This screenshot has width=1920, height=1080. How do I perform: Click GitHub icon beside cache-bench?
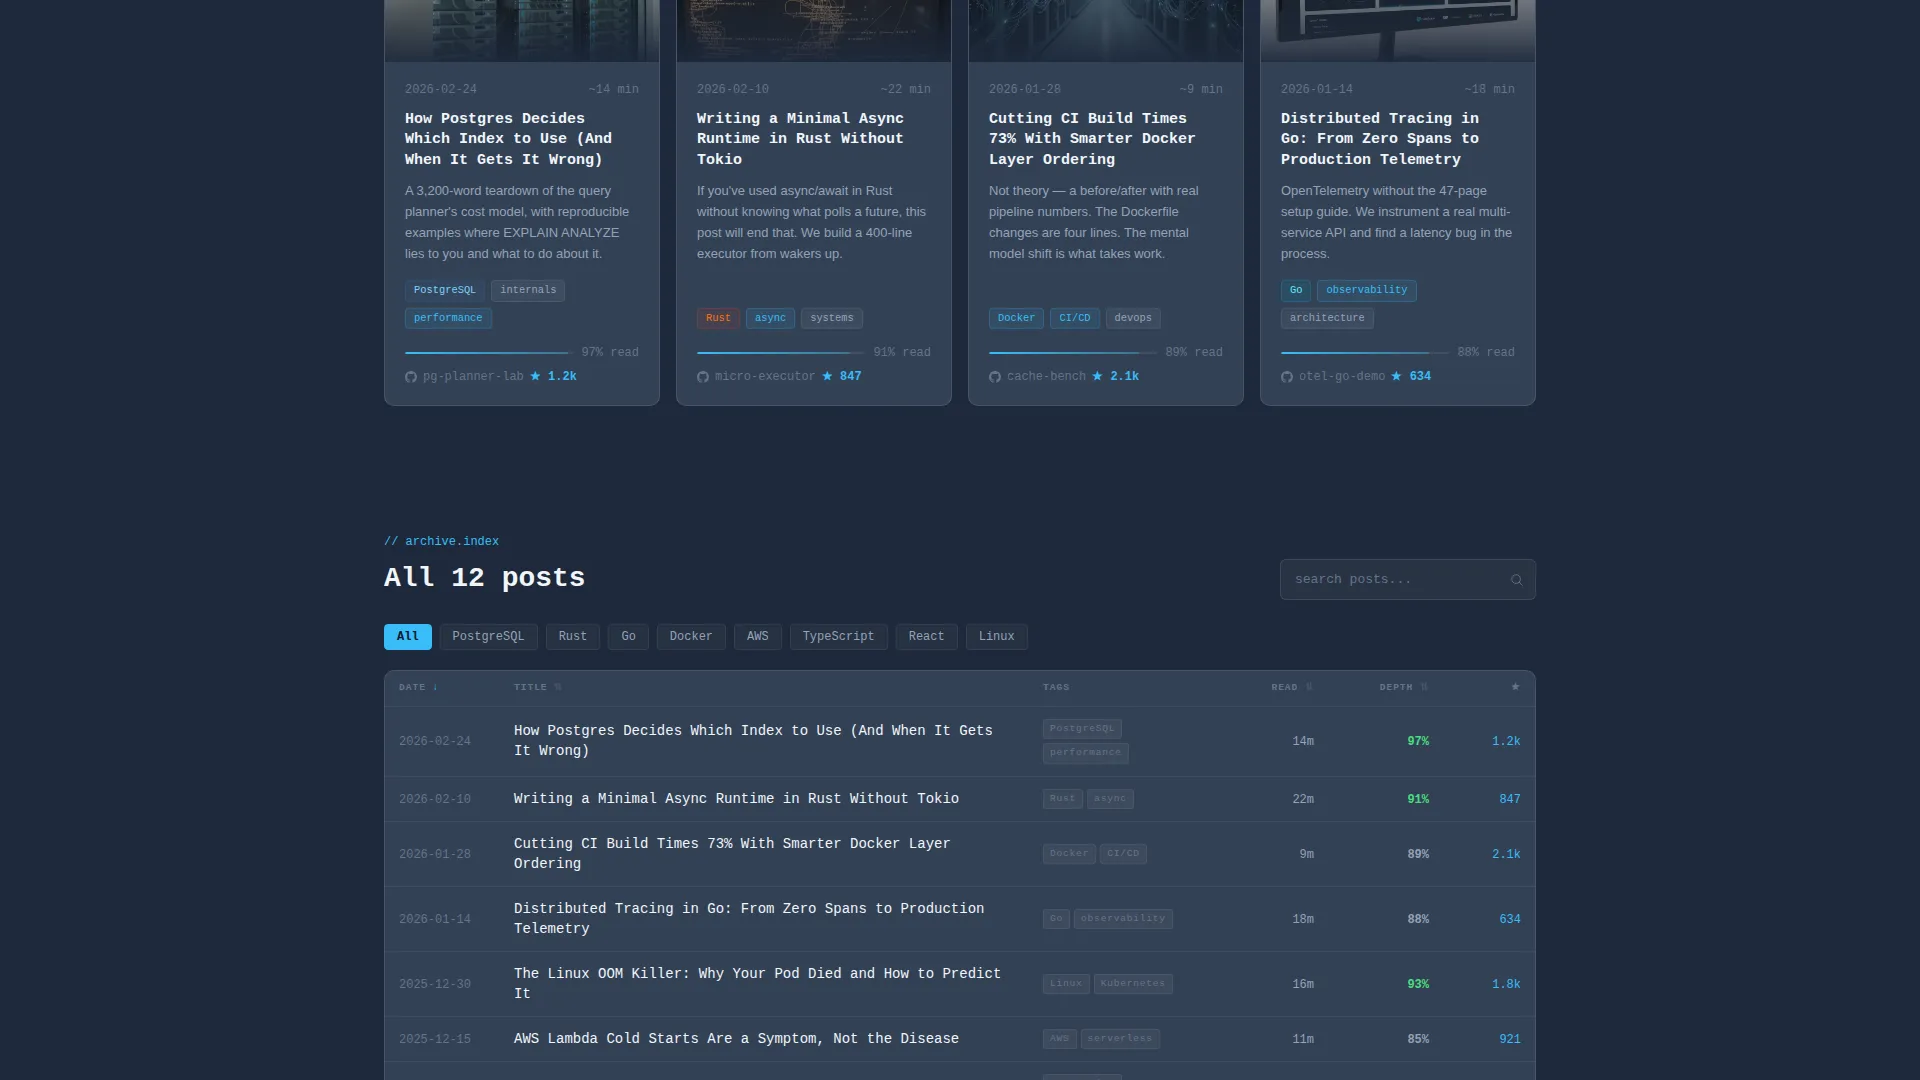[x=994, y=377]
